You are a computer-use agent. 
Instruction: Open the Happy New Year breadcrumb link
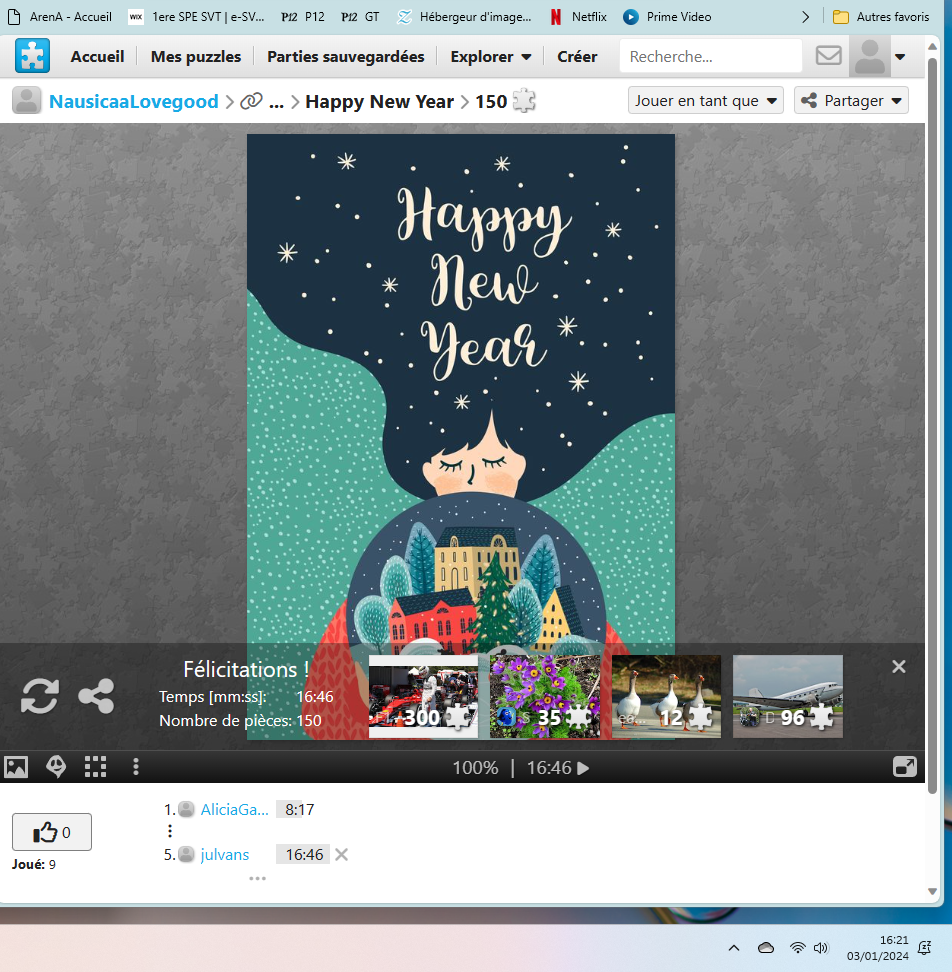point(379,101)
